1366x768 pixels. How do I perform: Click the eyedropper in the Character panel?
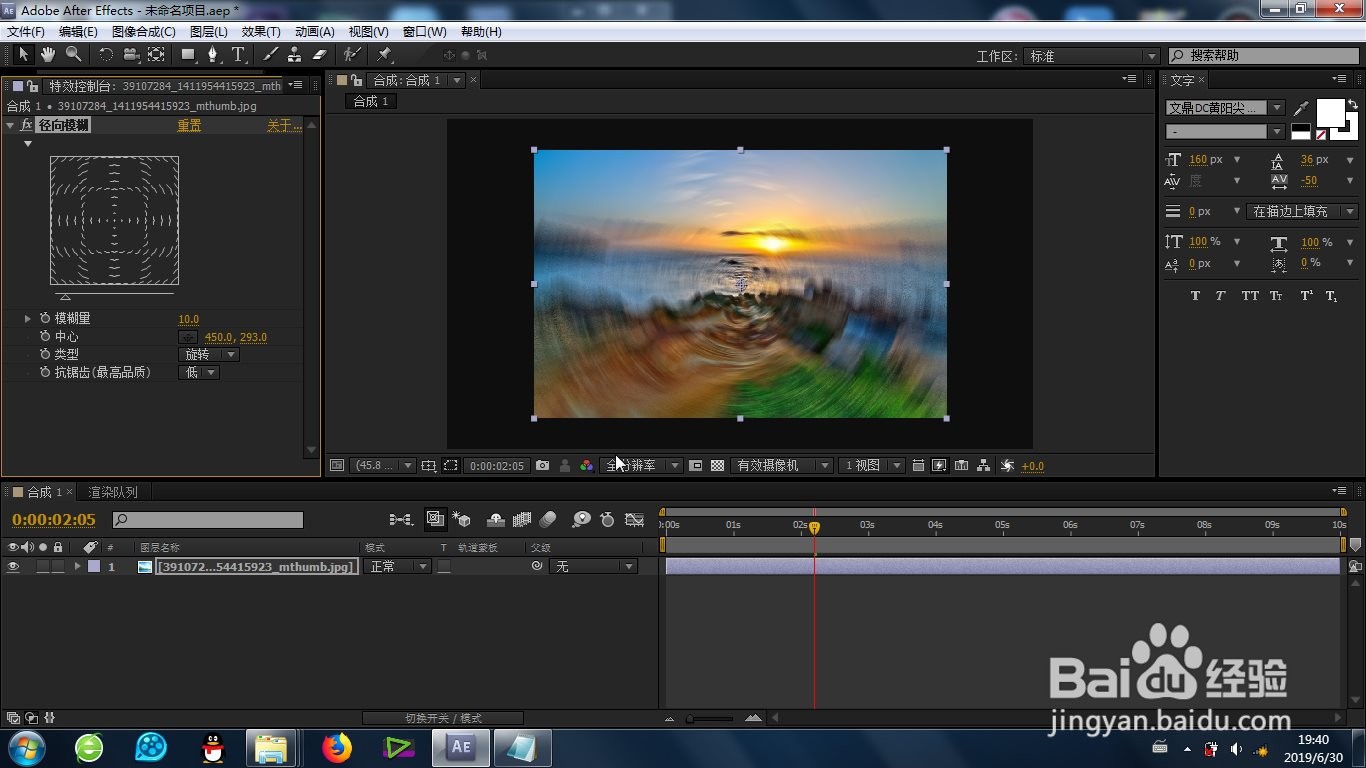click(x=1301, y=107)
